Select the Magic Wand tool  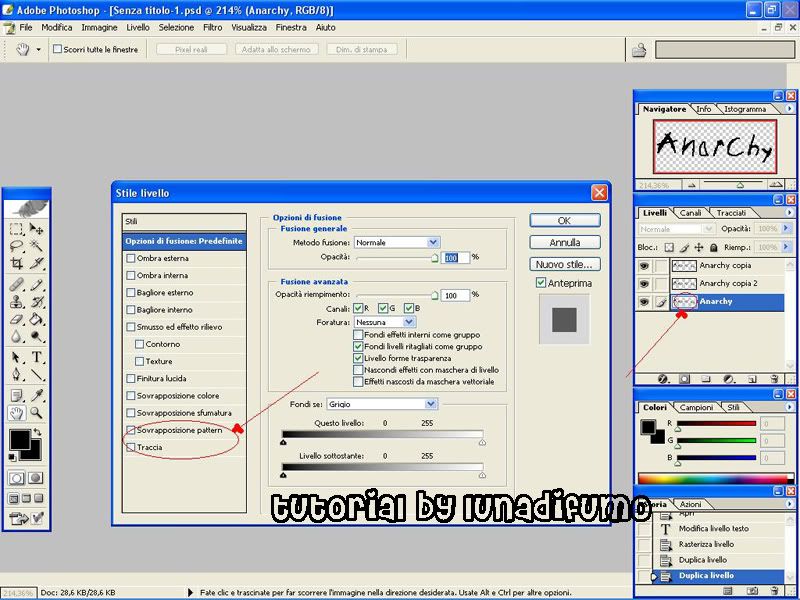[x=36, y=246]
